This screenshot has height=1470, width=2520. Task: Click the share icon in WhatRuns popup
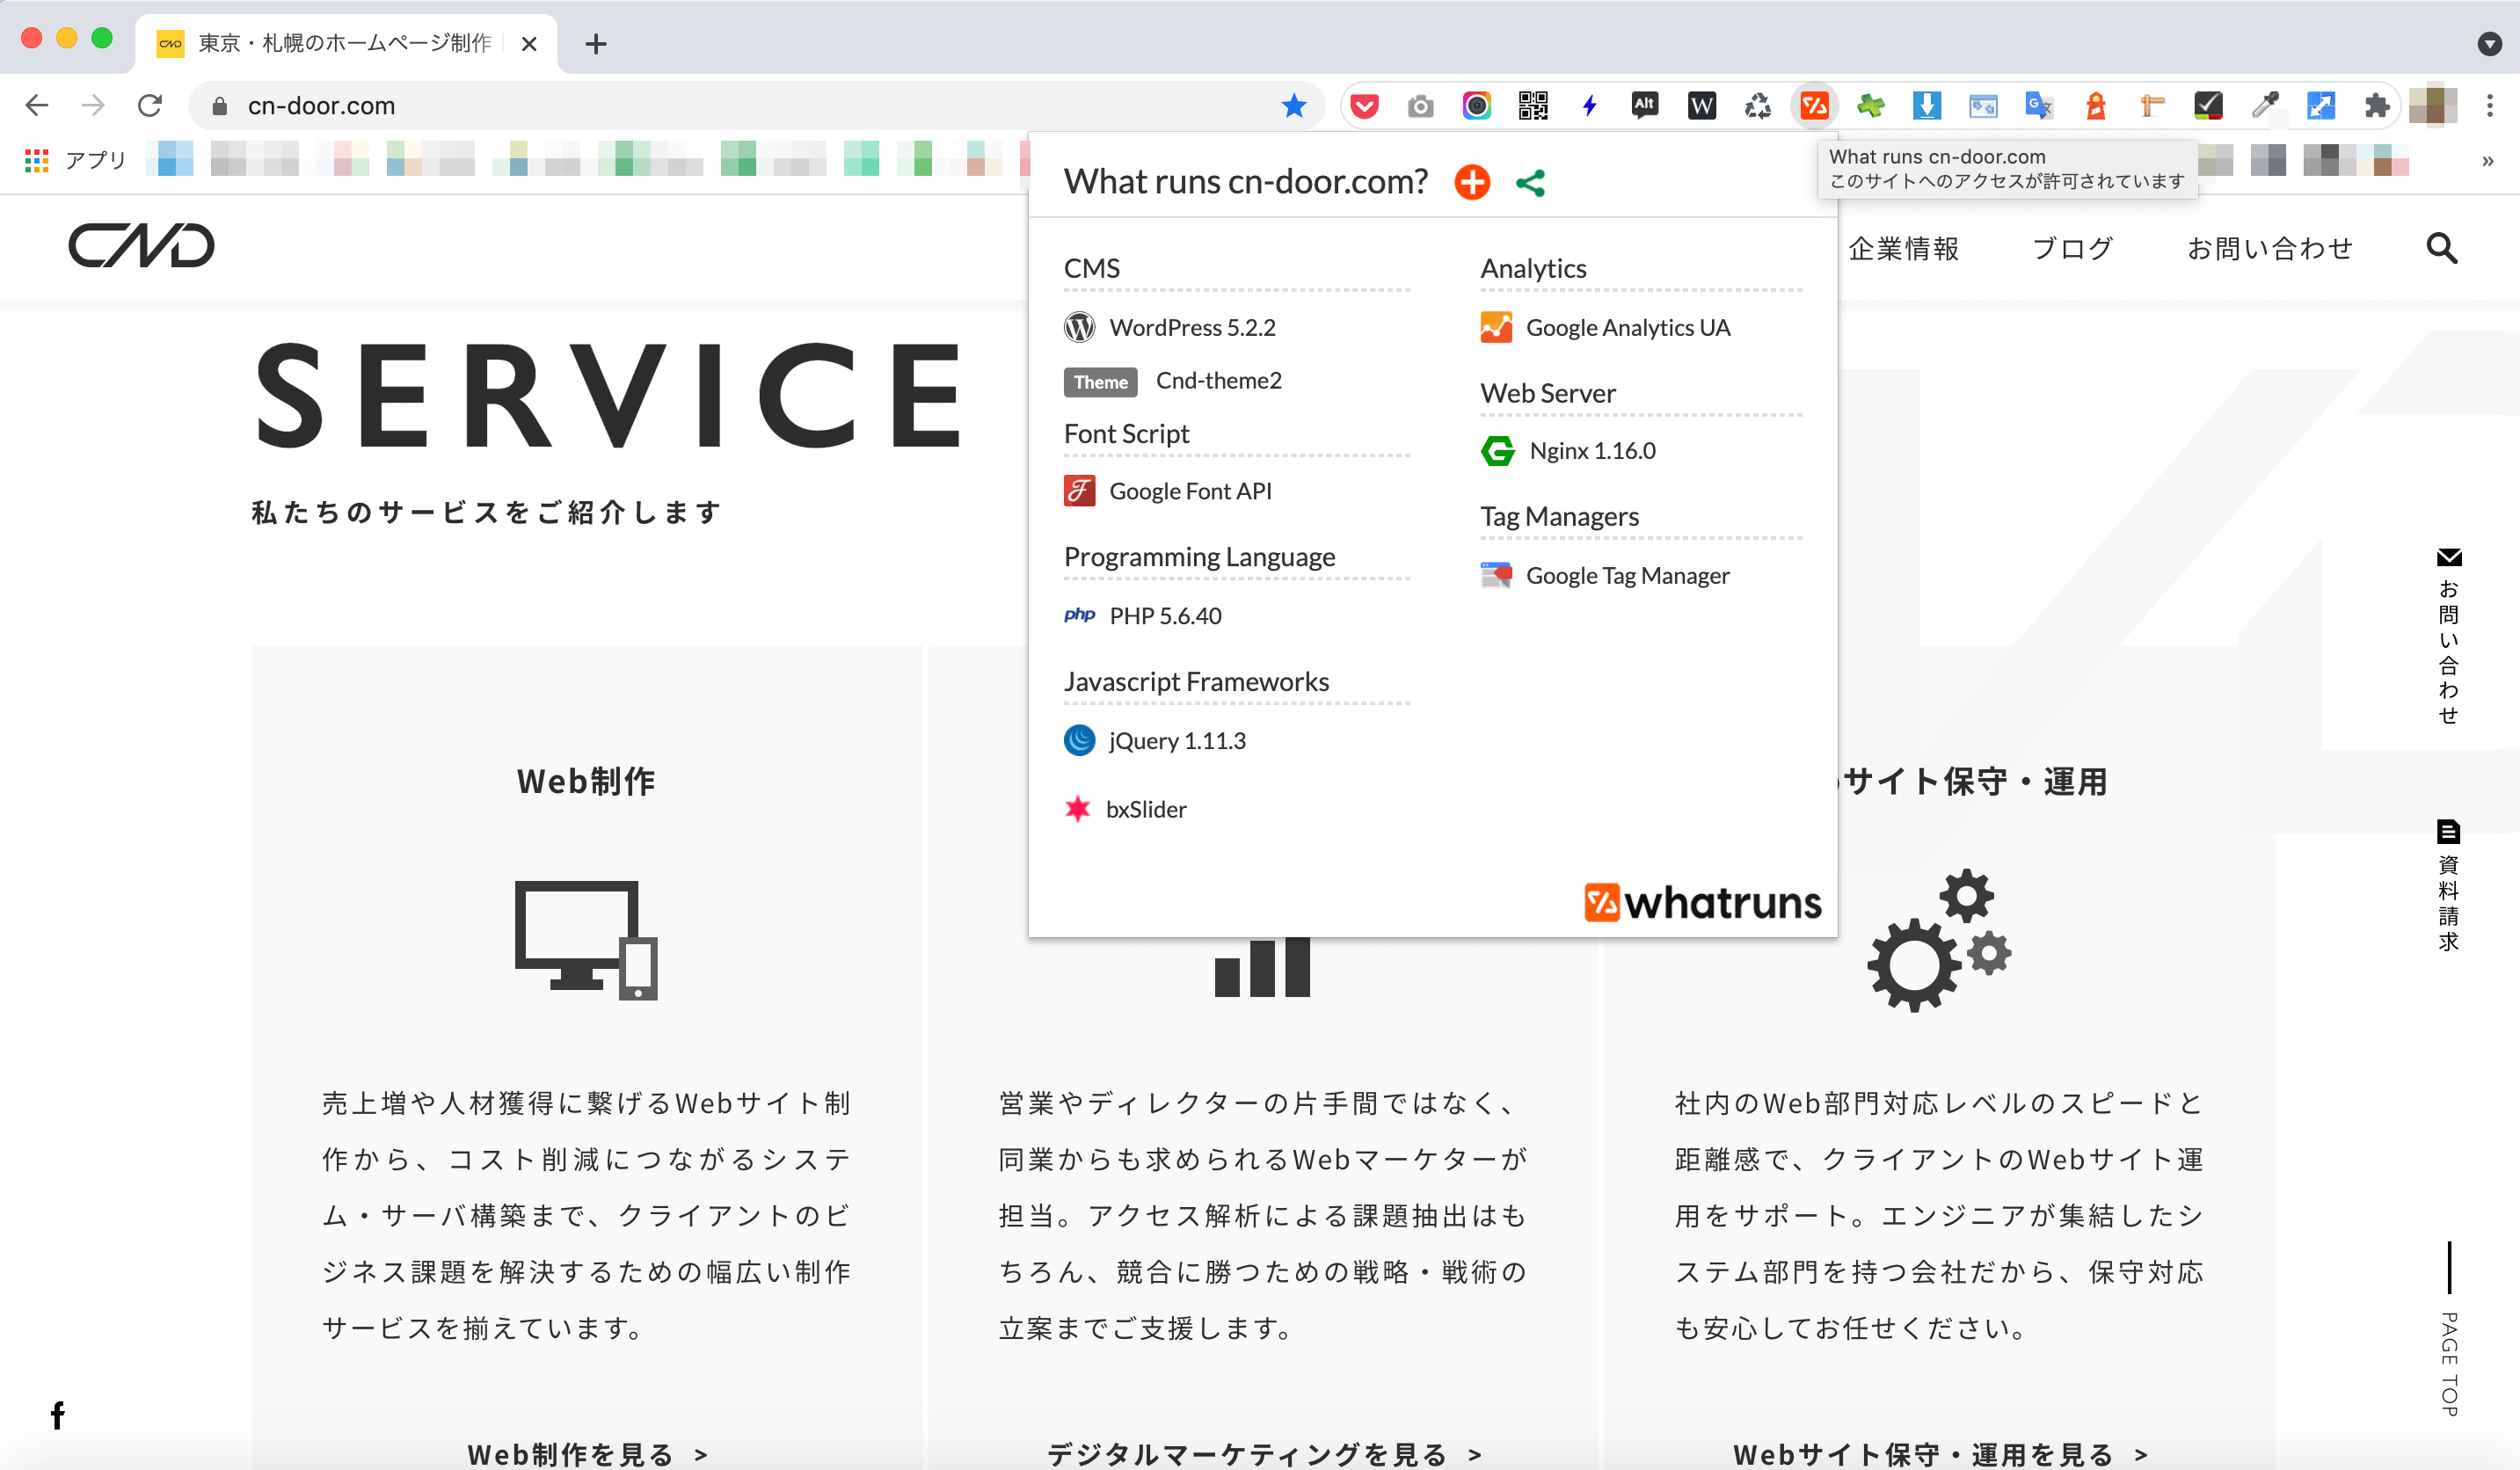(1530, 183)
